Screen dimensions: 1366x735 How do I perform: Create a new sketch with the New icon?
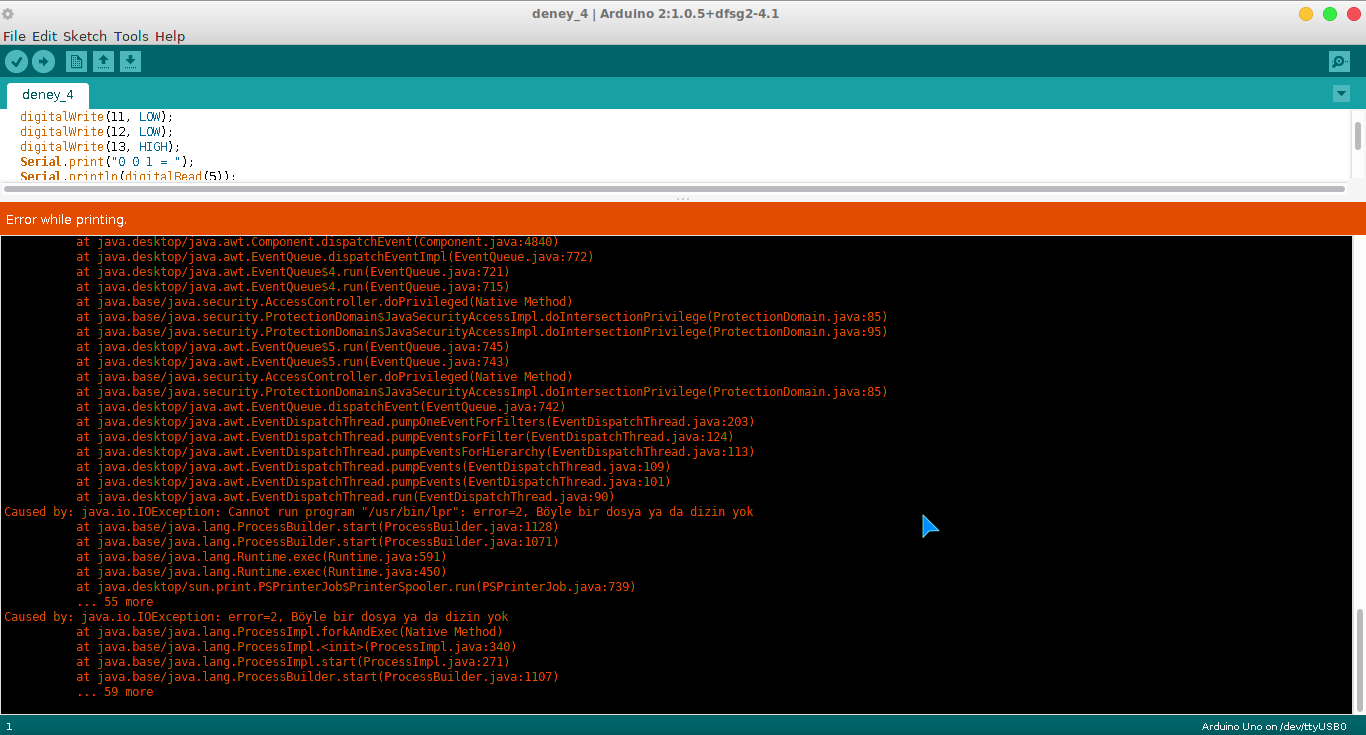click(x=76, y=62)
